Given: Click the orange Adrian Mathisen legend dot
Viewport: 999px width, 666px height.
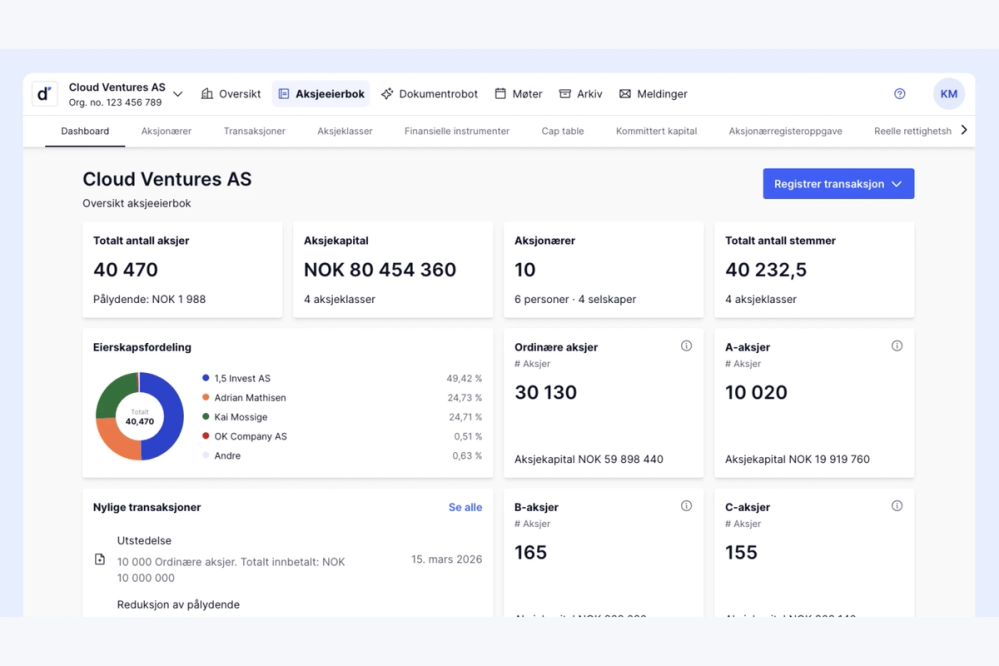Looking at the screenshot, I should (206, 397).
